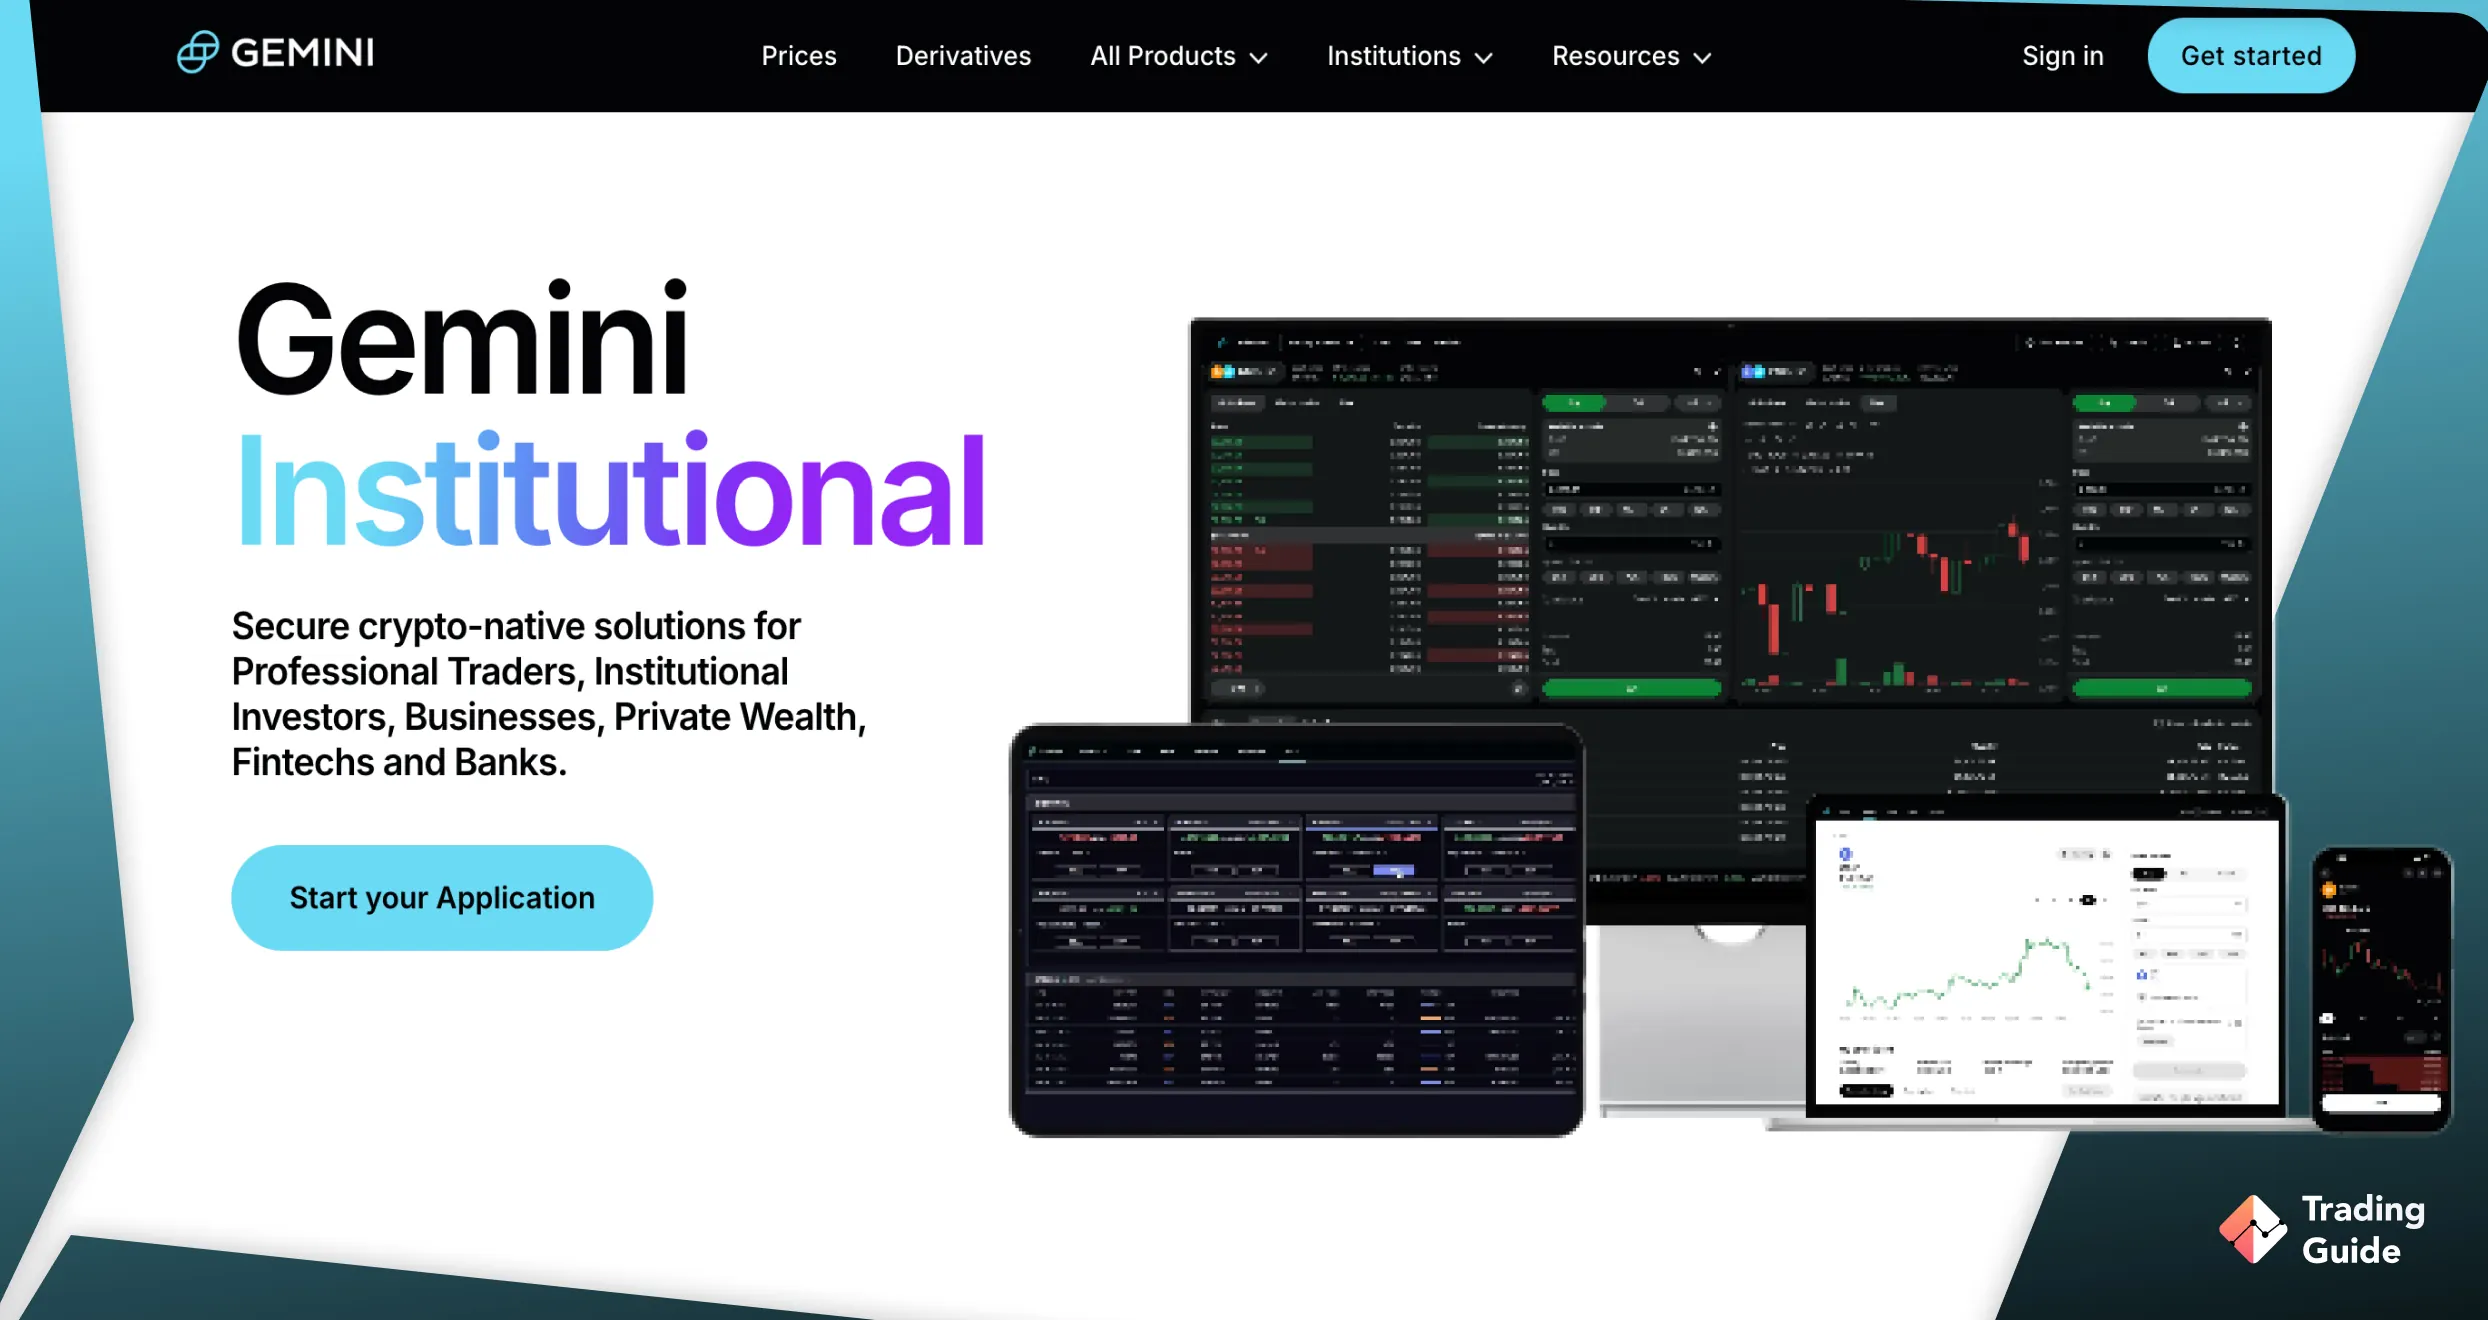Click the Gemini logo icon
The height and width of the screenshot is (1320, 2488).
(193, 54)
